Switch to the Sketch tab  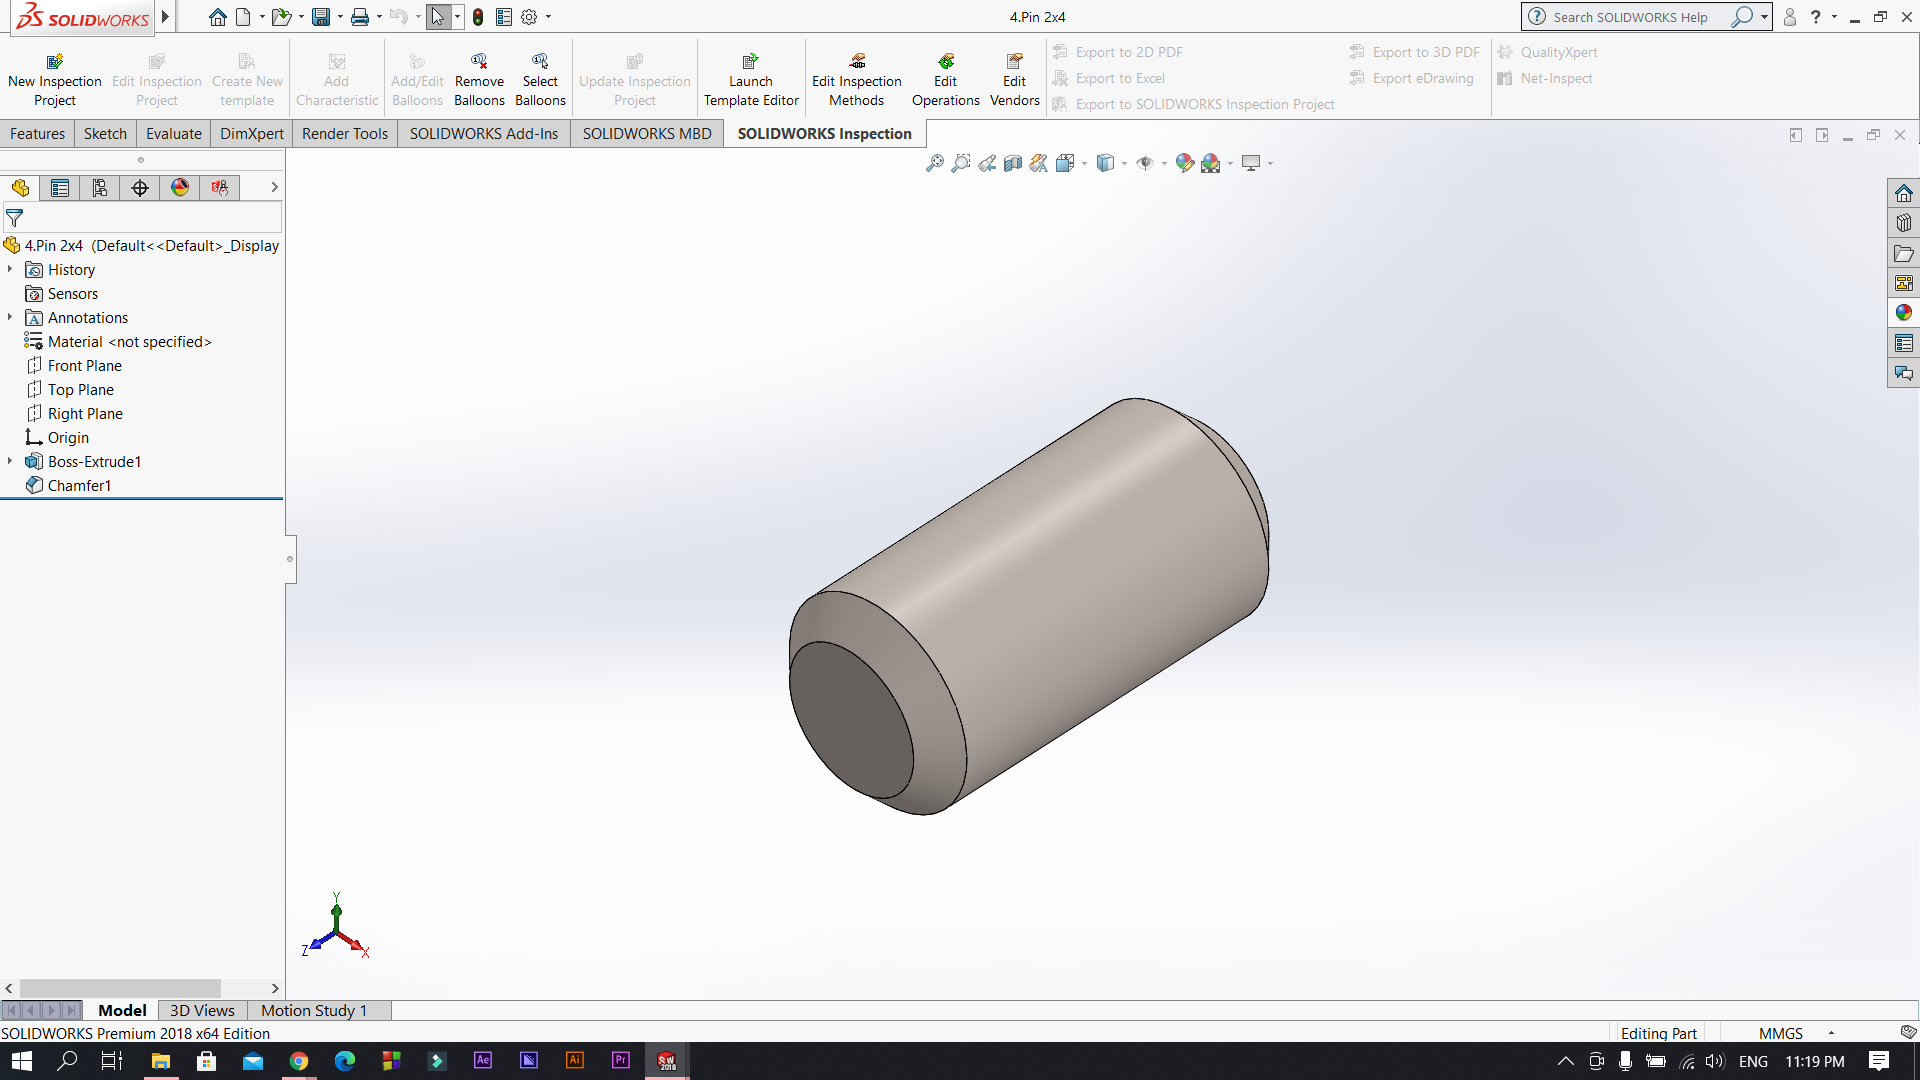(105, 134)
